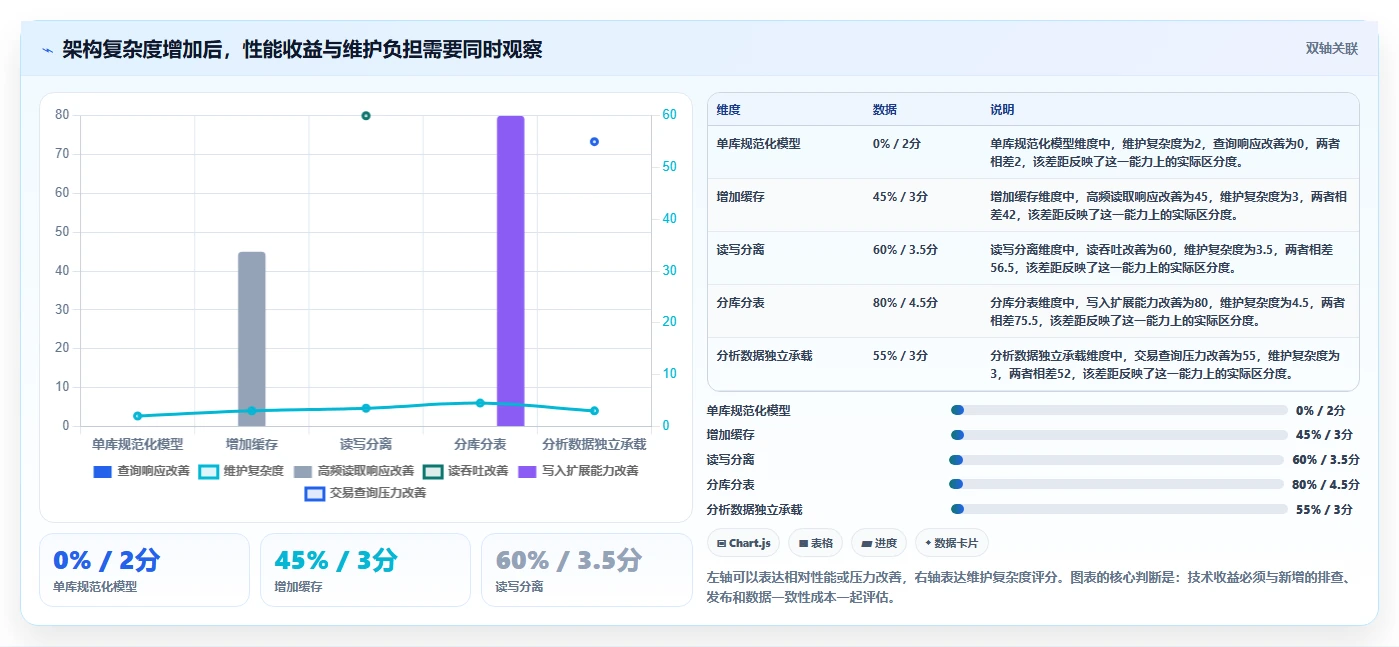Click the purple 分库分表 bar in the chart
Screen dimensions: 1399x647
[510, 271]
